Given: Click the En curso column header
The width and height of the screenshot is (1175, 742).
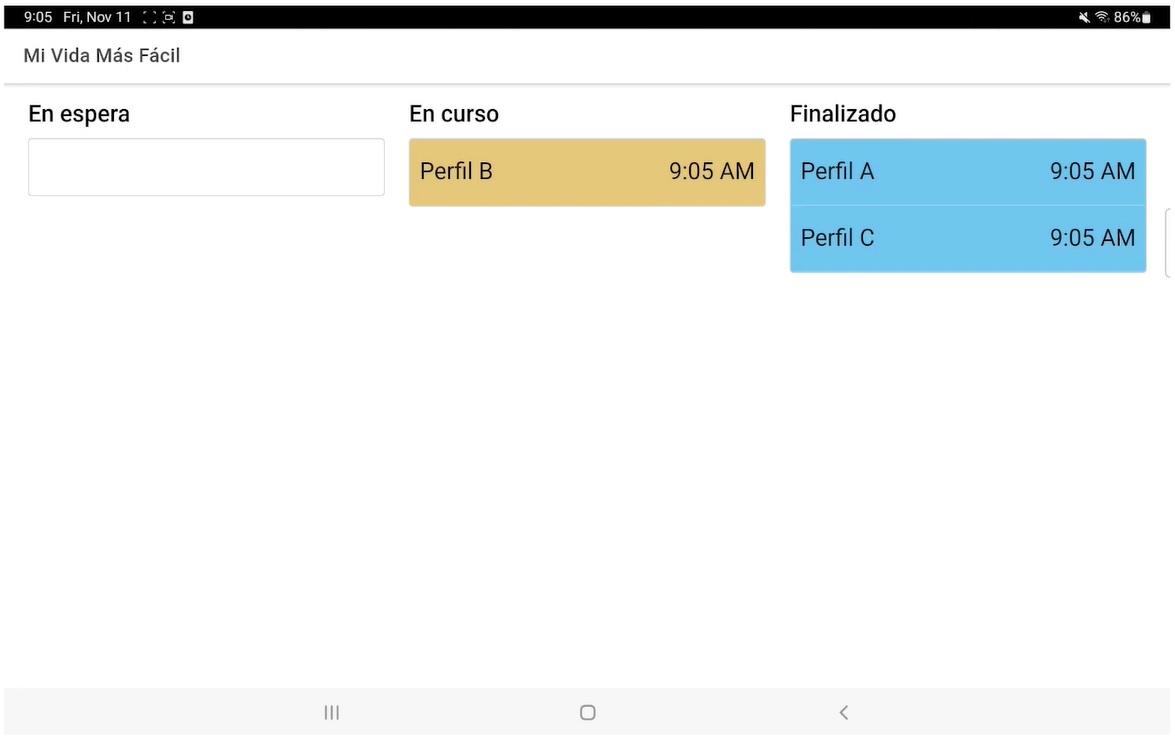Looking at the screenshot, I should (x=453, y=114).
